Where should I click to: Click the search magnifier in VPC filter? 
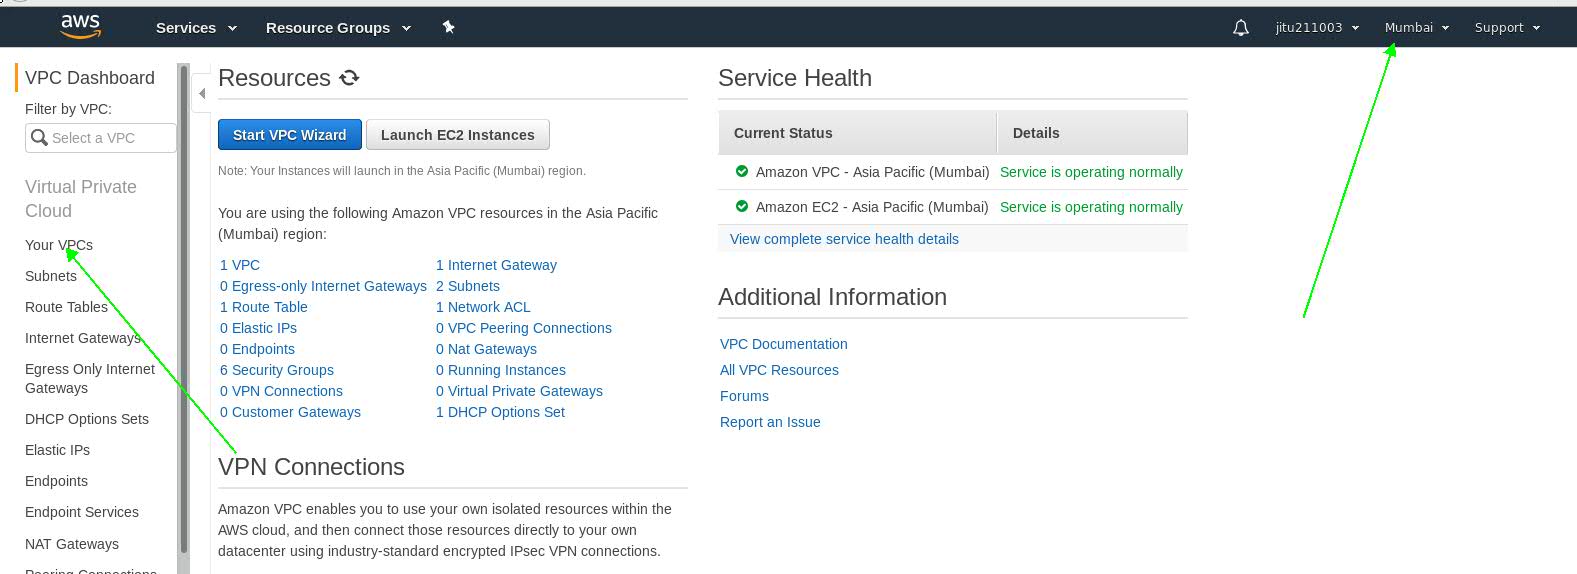click(x=39, y=138)
